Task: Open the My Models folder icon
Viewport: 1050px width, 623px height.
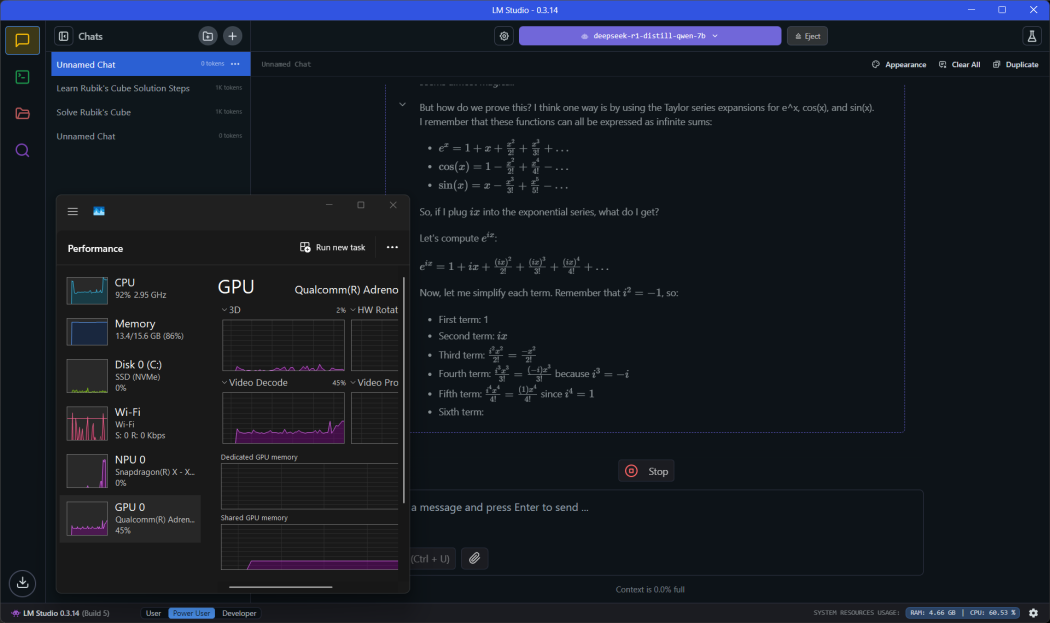Action: (x=22, y=113)
